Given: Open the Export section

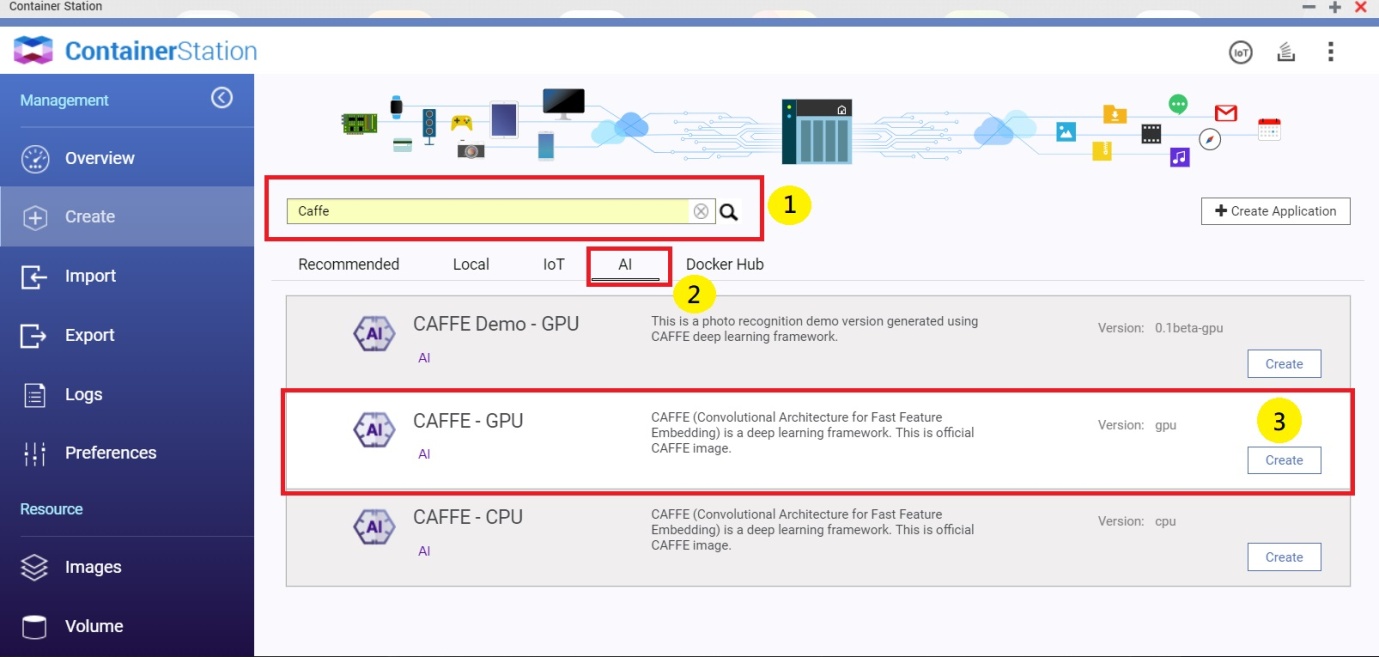Looking at the screenshot, I should (x=89, y=335).
